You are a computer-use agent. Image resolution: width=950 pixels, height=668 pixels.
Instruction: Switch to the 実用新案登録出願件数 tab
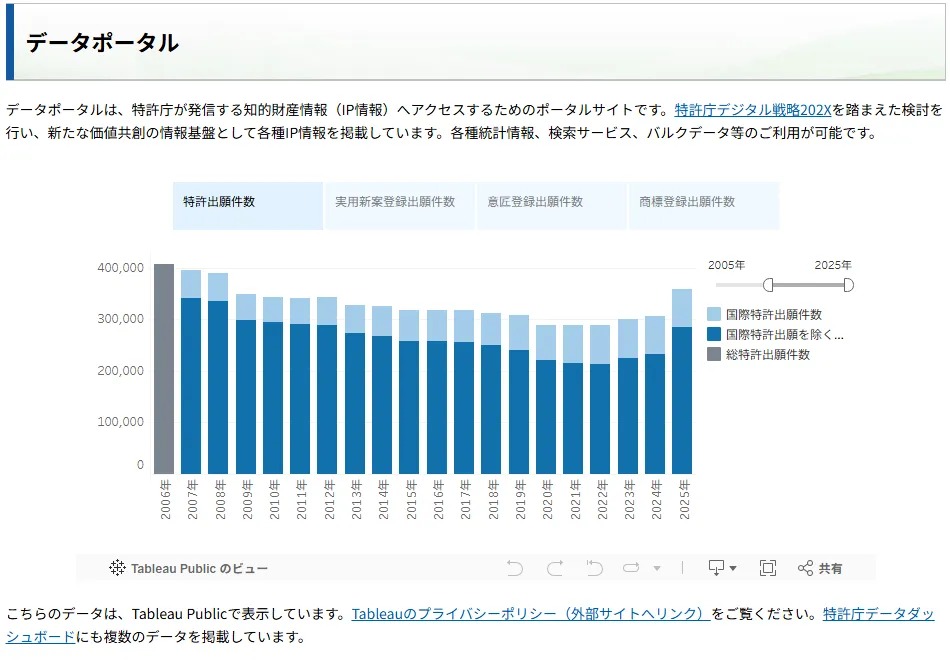(400, 206)
